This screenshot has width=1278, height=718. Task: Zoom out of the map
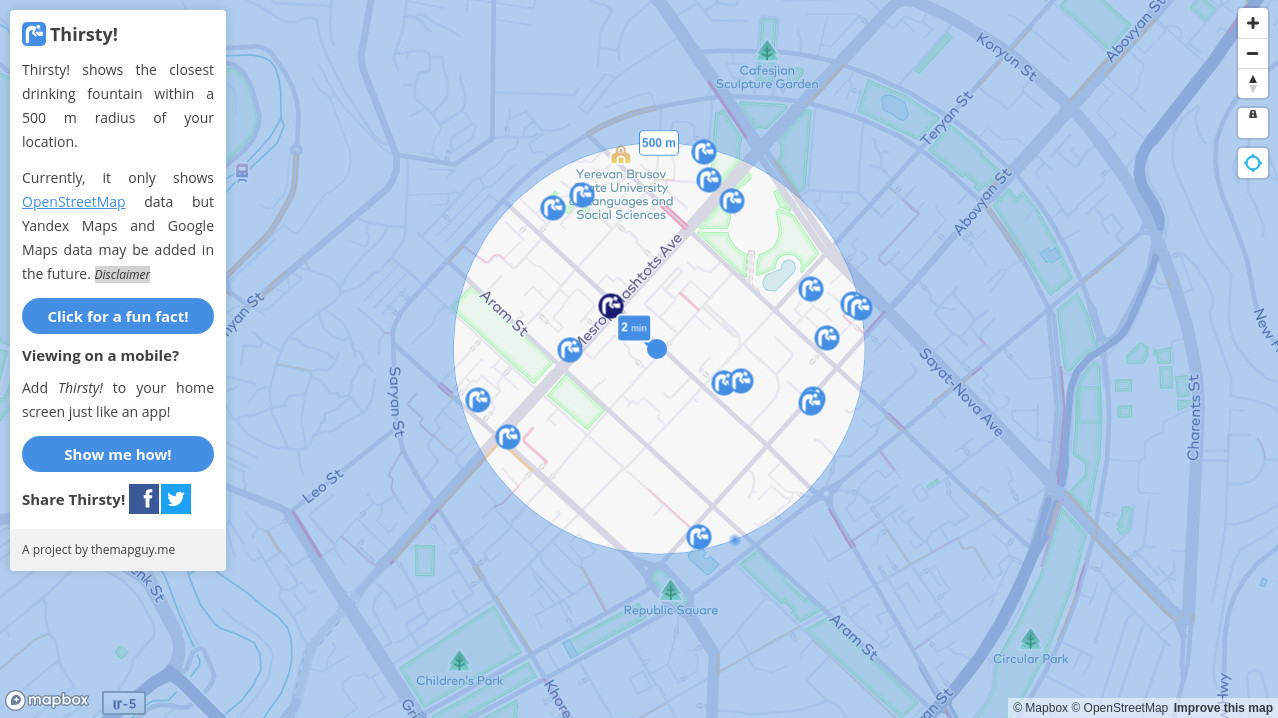tap(1252, 54)
